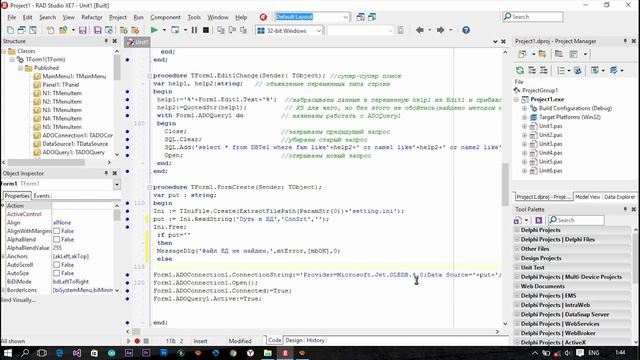Open the File menu
This screenshot has height=360, width=640.
point(12,17)
